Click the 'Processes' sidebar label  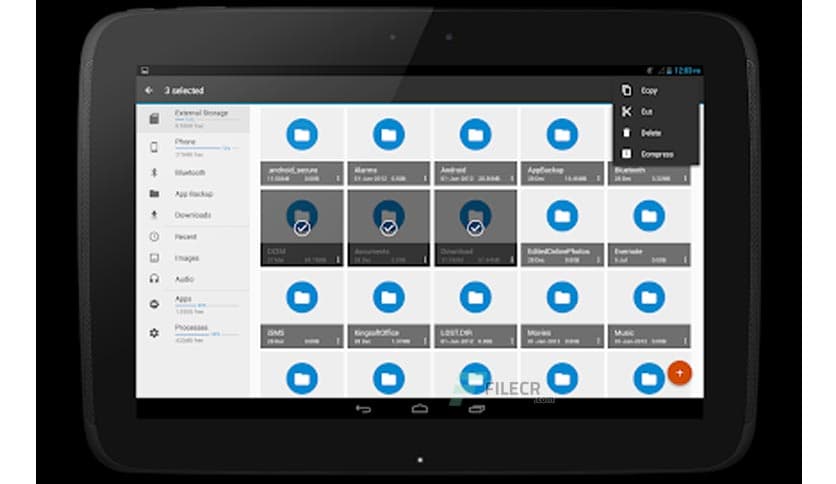(x=191, y=327)
